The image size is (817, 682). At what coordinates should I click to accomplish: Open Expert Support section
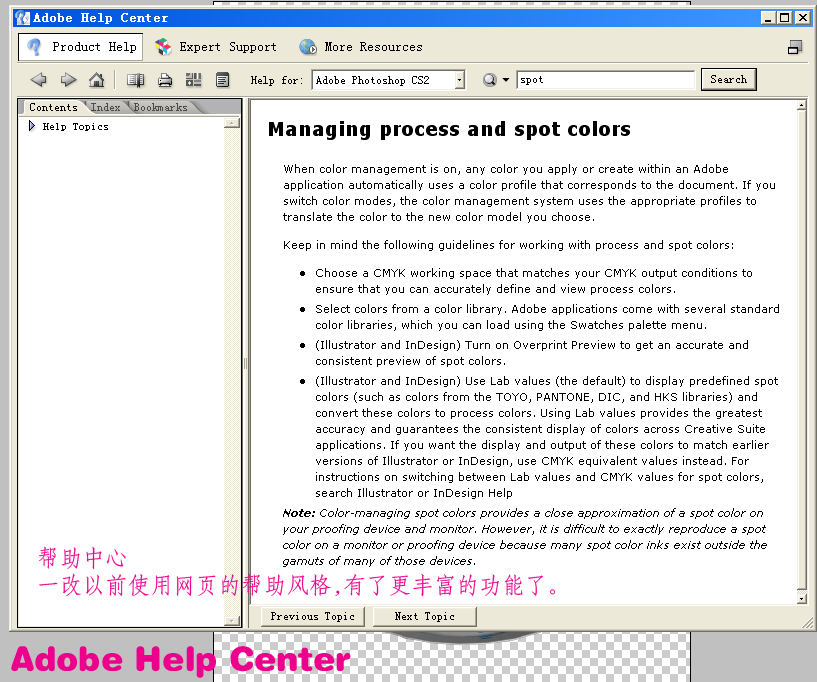(216, 47)
